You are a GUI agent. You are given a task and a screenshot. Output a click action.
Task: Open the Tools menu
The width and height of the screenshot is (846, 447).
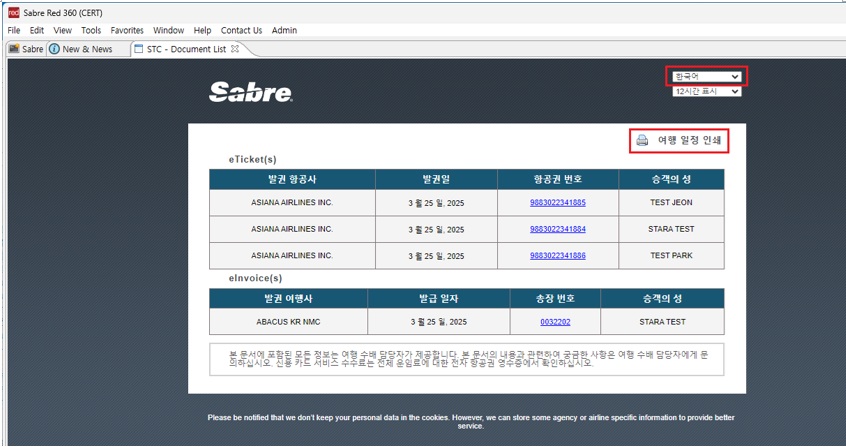click(91, 30)
